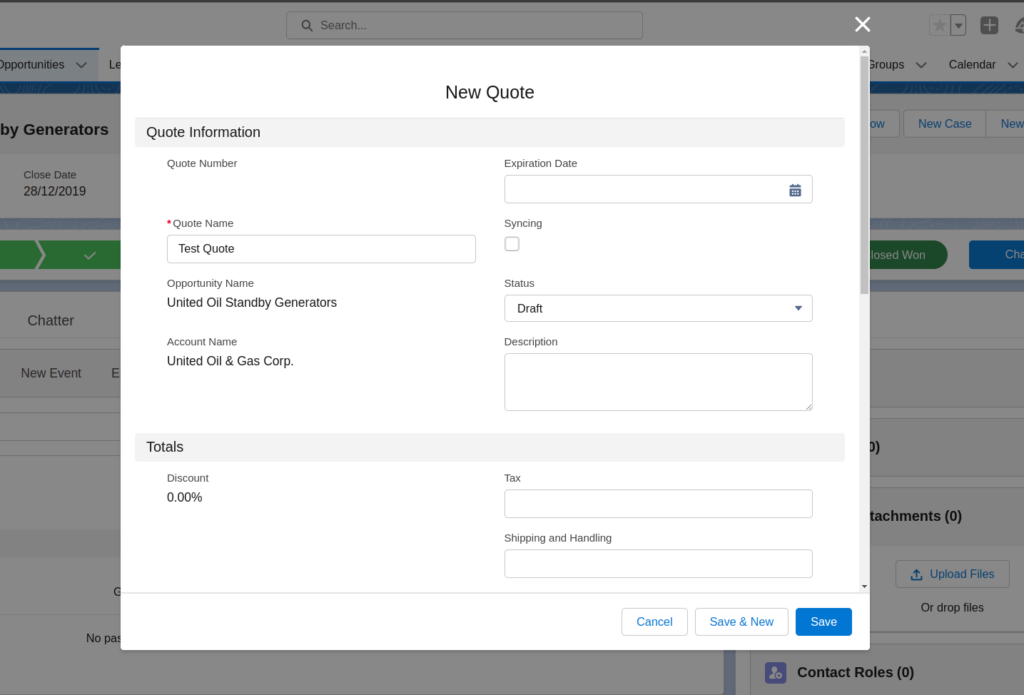Click into the Quote Name field
Viewport: 1024px width, 695px height.
coord(321,249)
